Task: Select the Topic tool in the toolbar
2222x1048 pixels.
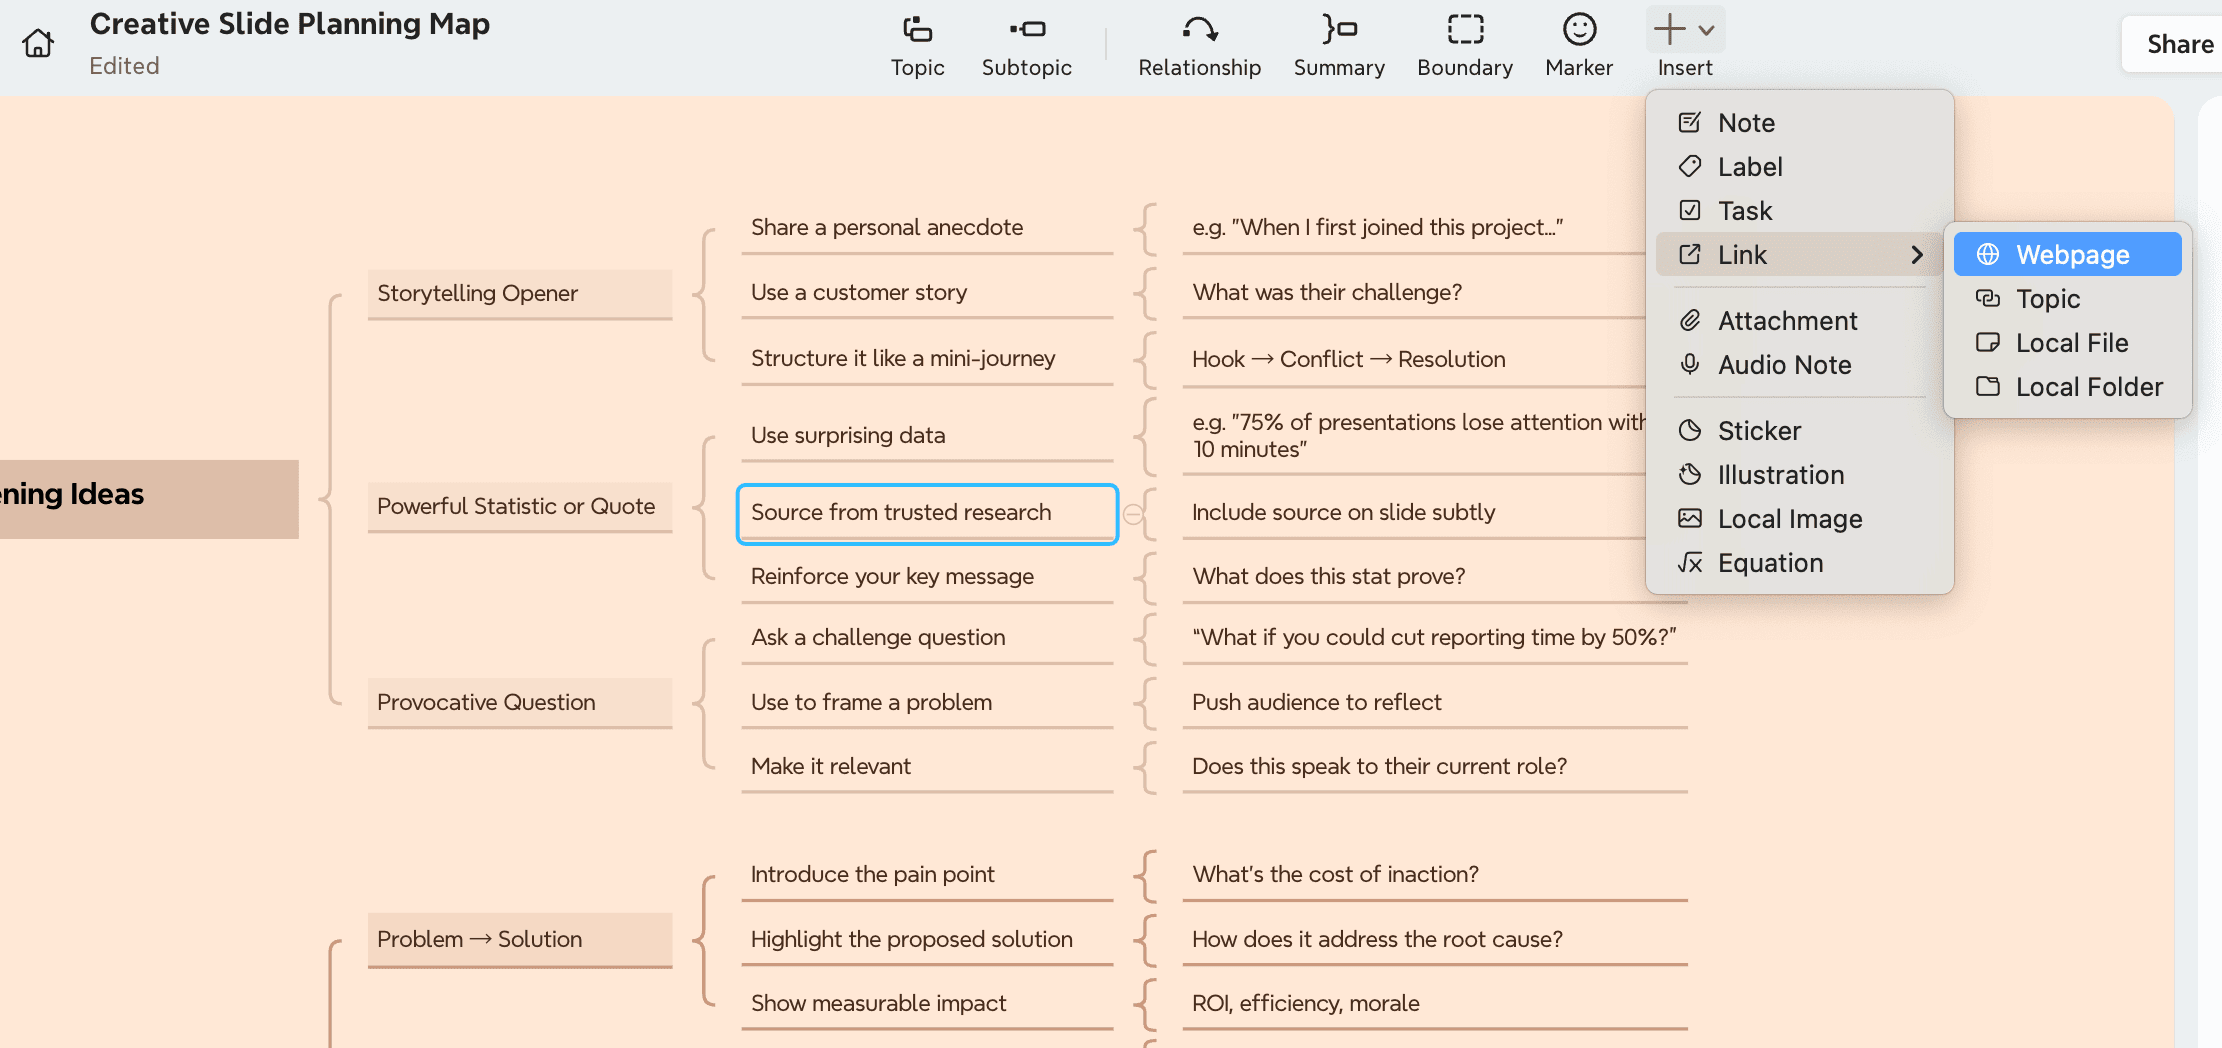Action: pyautogui.click(x=916, y=44)
